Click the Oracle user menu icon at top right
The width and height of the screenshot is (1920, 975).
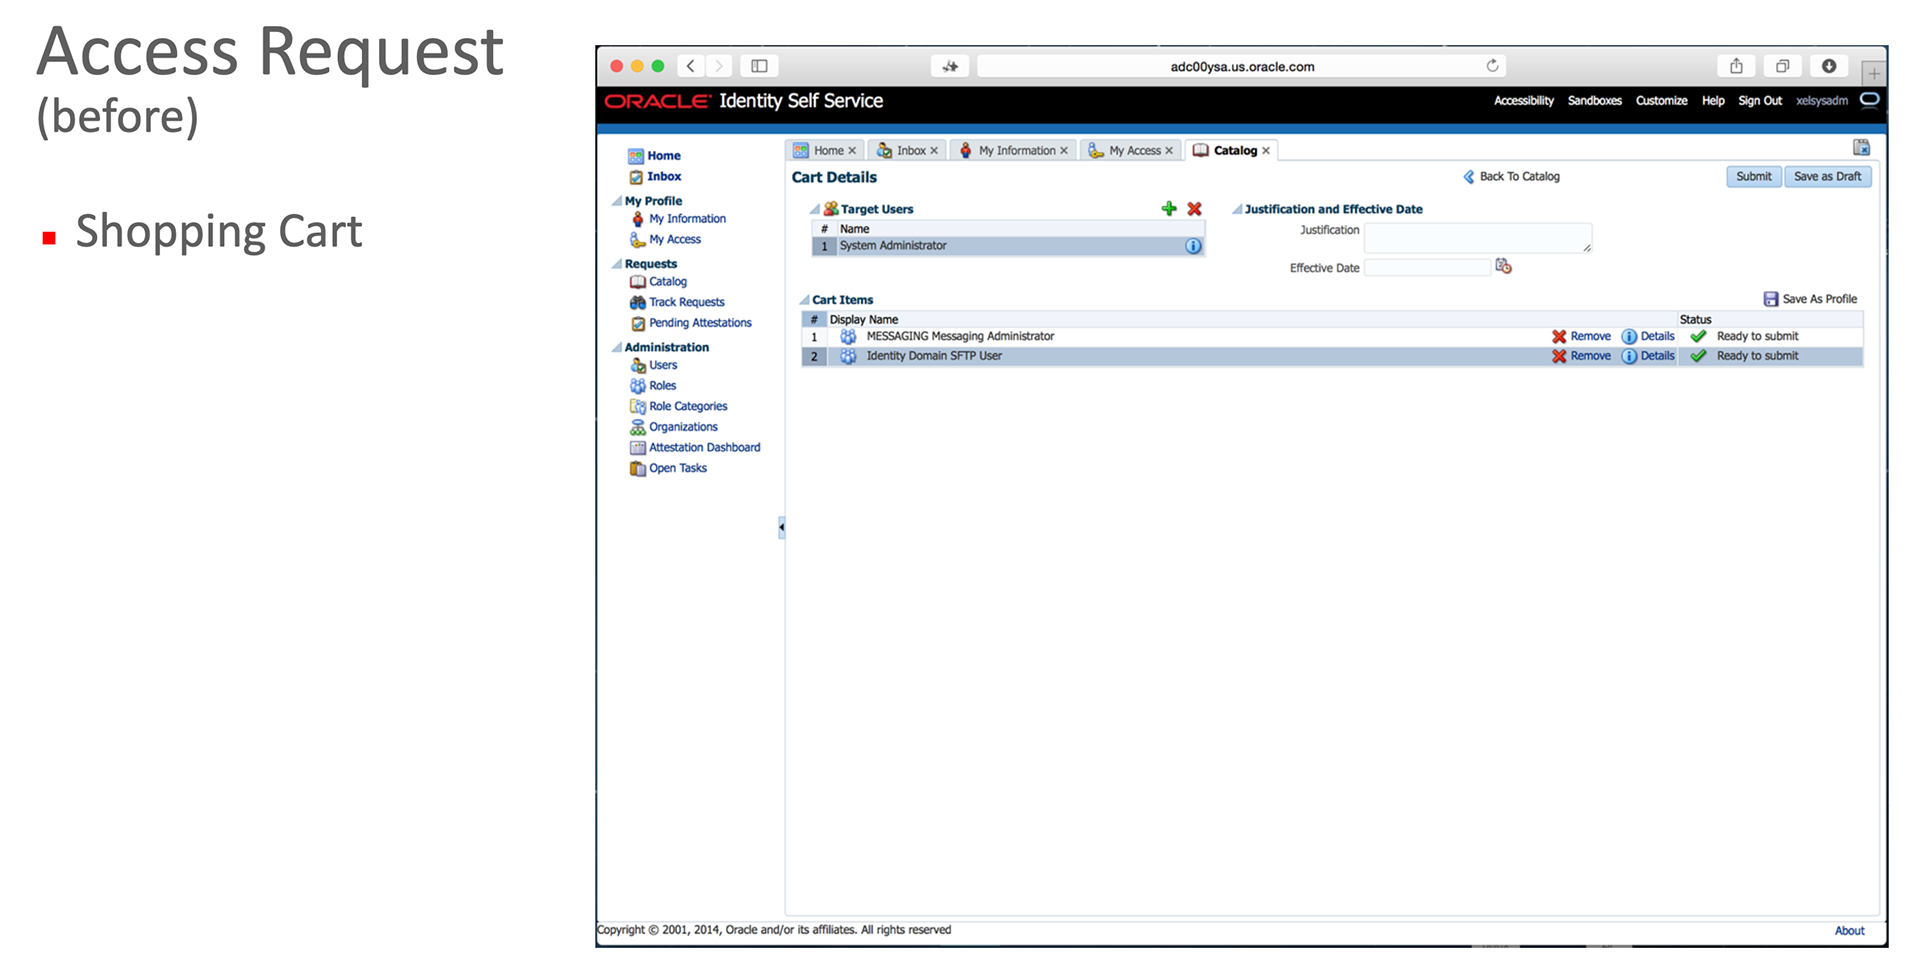tap(1869, 100)
